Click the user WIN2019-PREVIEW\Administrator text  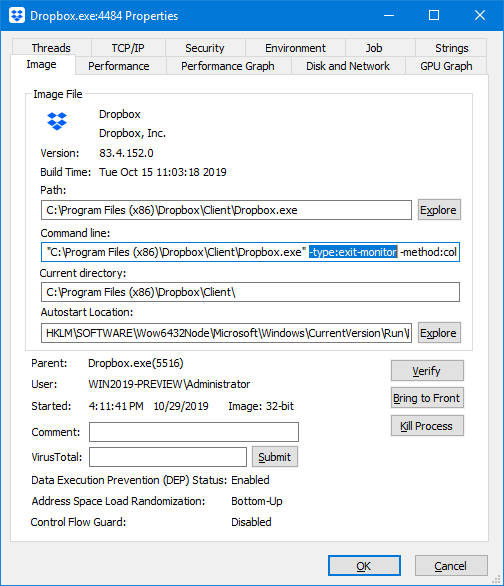169,384
